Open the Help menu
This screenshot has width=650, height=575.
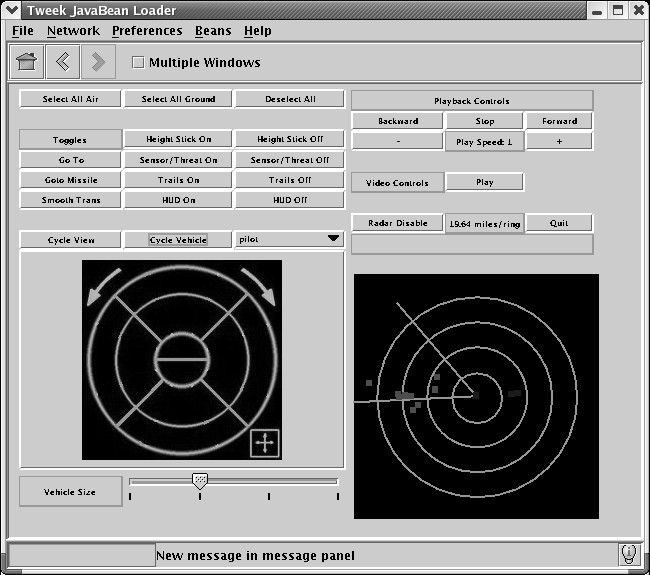tap(257, 31)
